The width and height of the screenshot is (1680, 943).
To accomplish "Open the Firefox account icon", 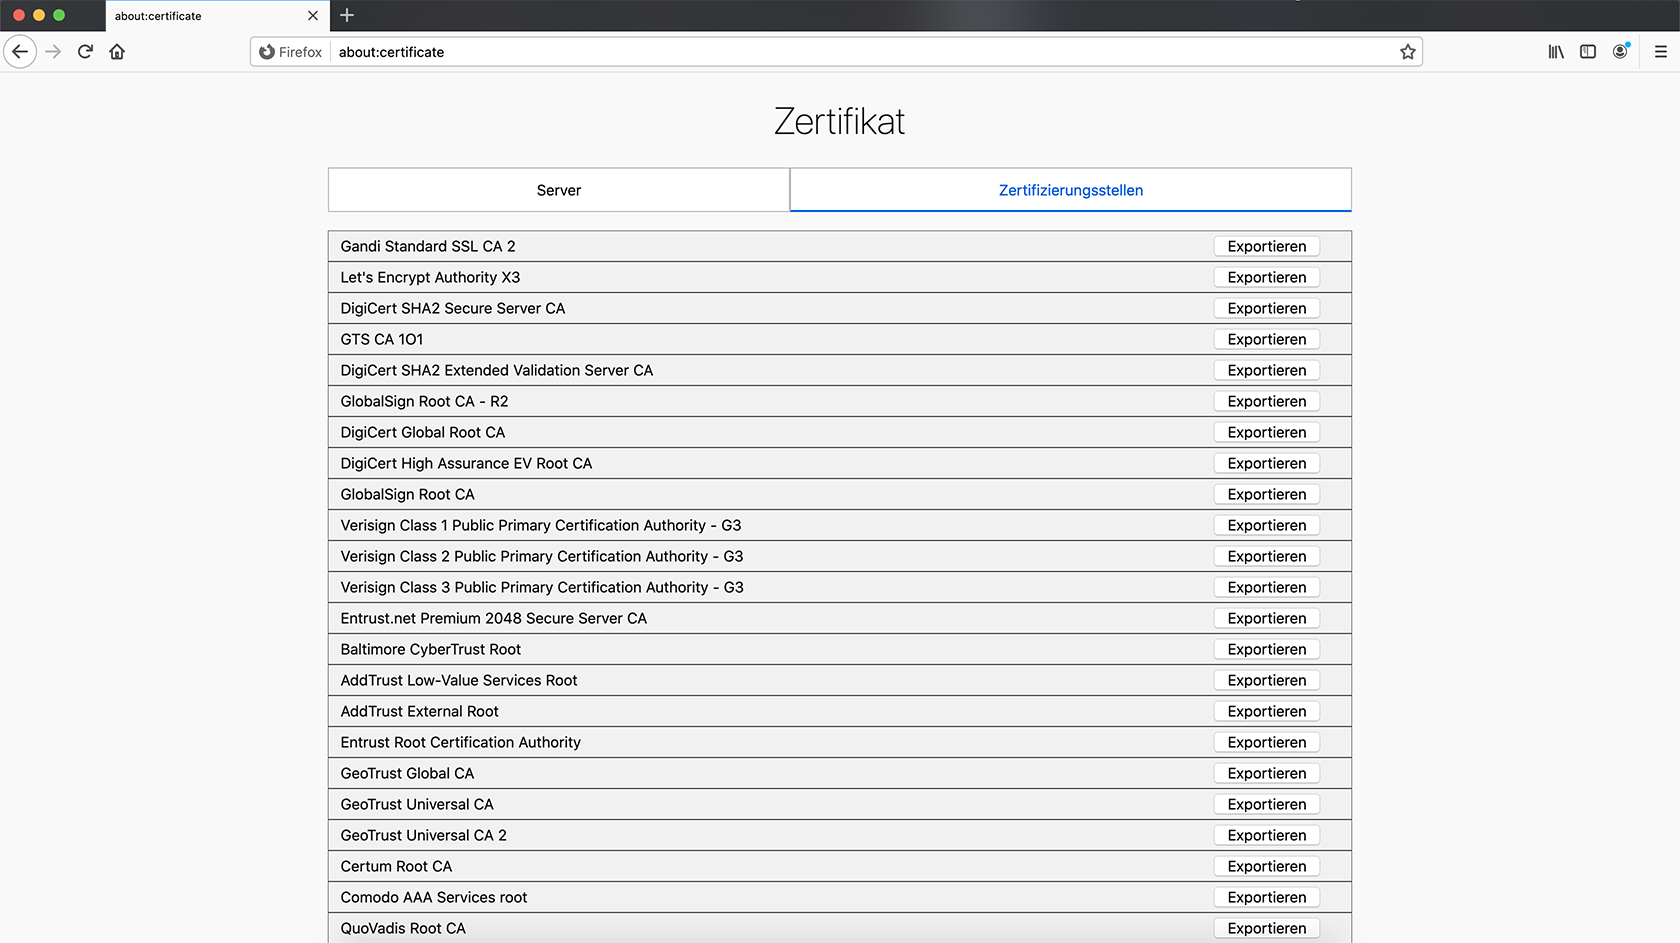I will pyautogui.click(x=1620, y=52).
